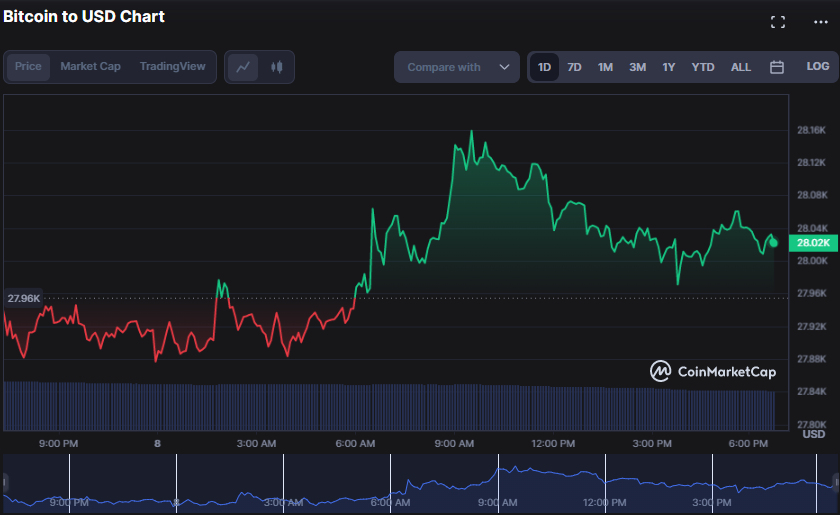
Task: Click the 12:00 PM x-axis label
Action: coord(553,444)
